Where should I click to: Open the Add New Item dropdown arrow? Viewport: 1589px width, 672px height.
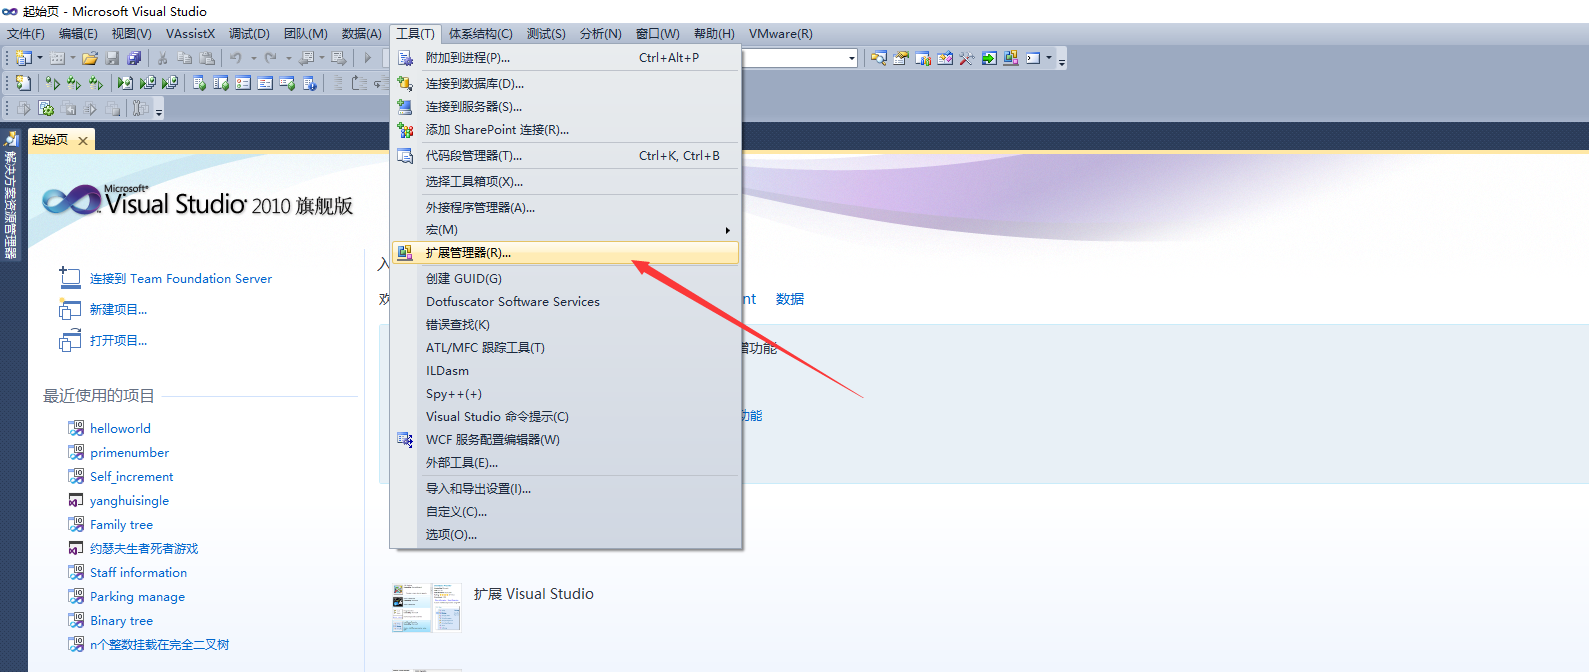[73, 57]
